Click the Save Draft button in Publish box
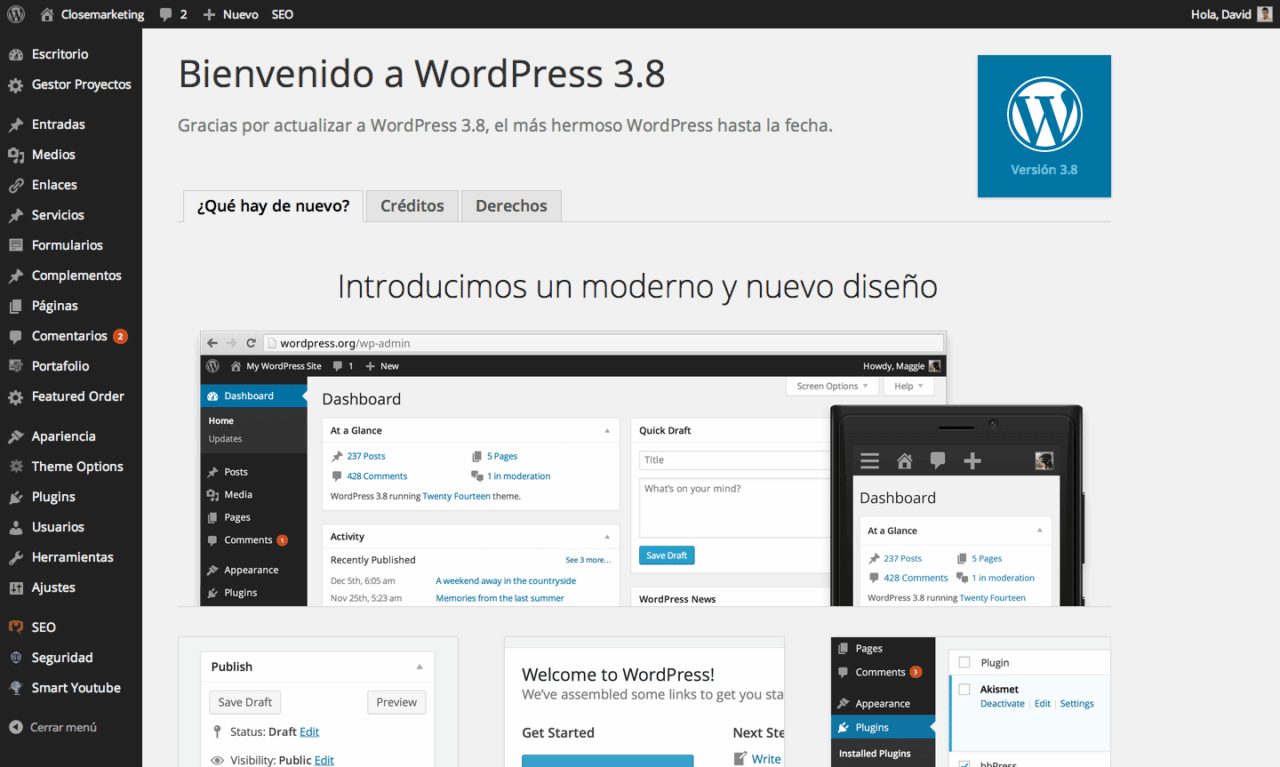This screenshot has height=767, width=1280. [x=245, y=702]
